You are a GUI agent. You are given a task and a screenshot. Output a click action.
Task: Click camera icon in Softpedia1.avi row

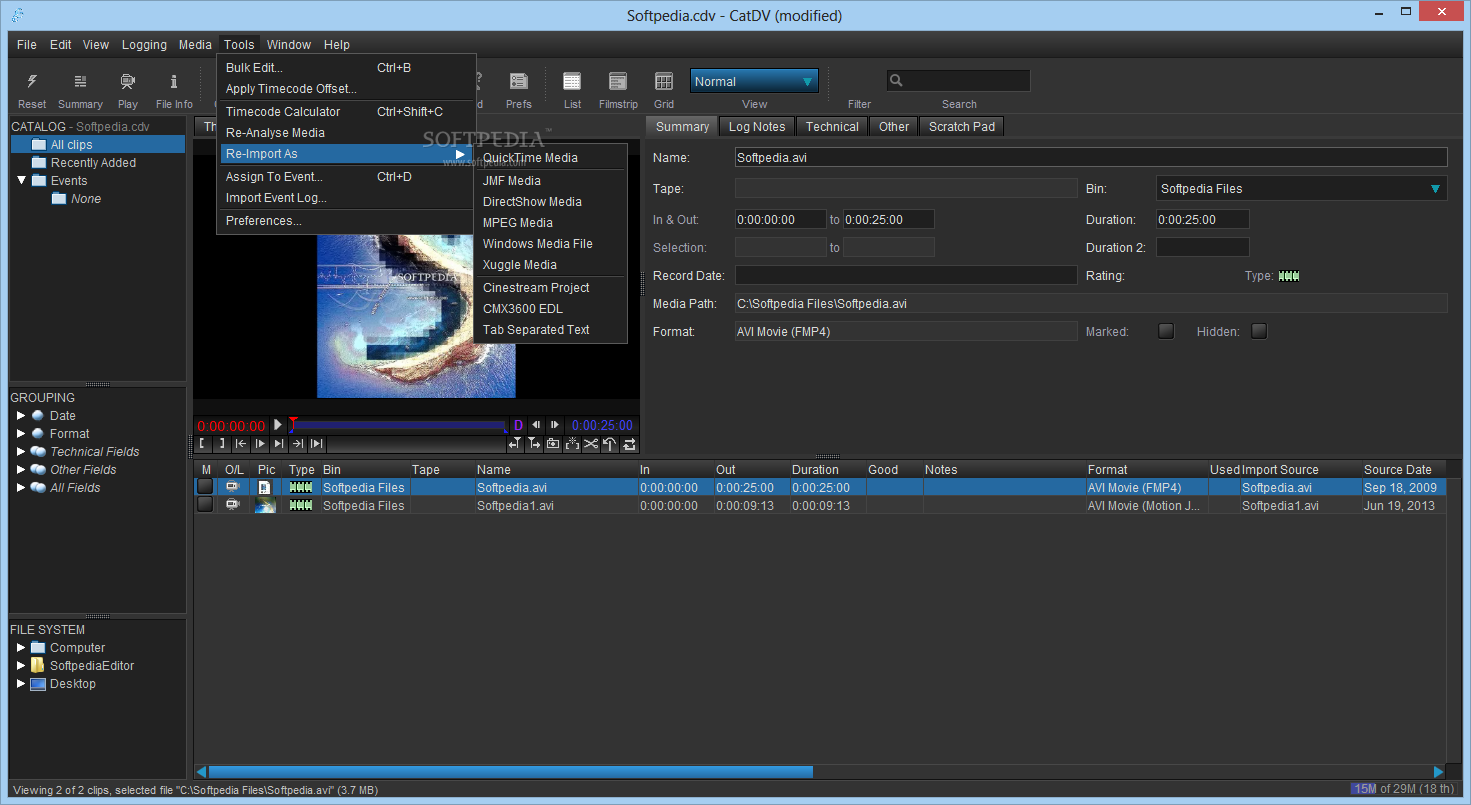tap(233, 506)
